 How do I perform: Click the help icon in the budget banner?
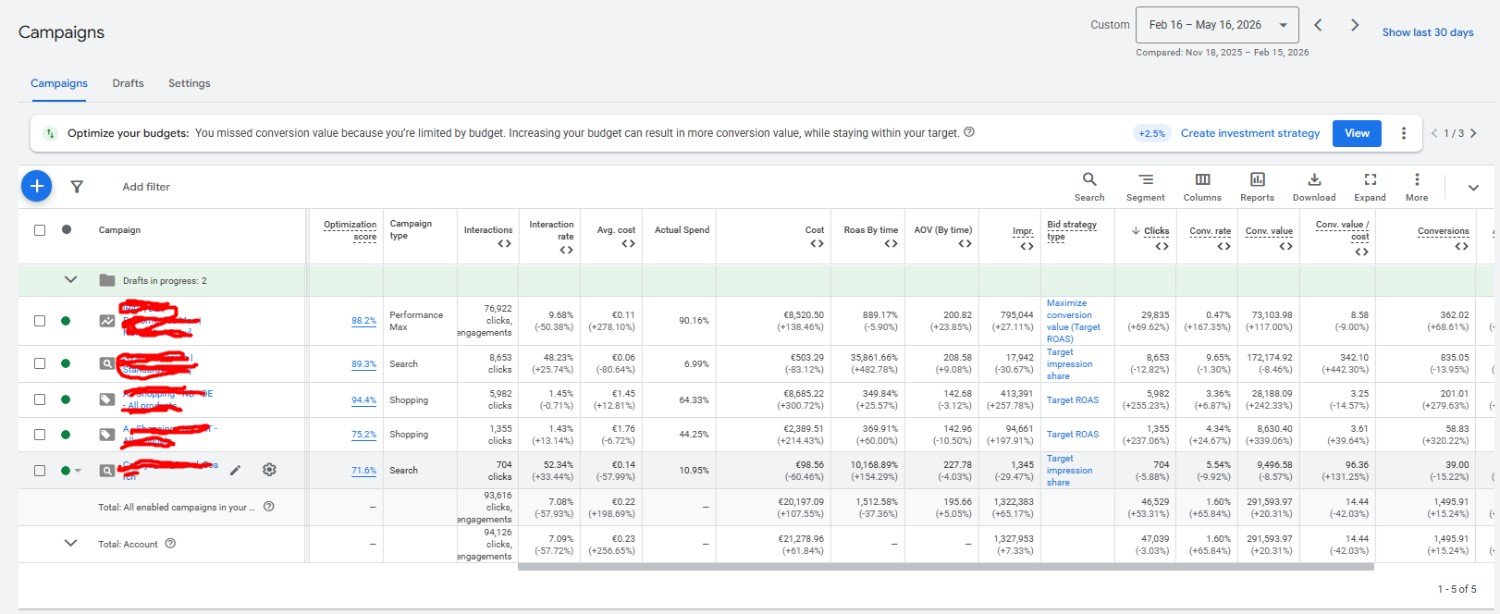[x=969, y=132]
